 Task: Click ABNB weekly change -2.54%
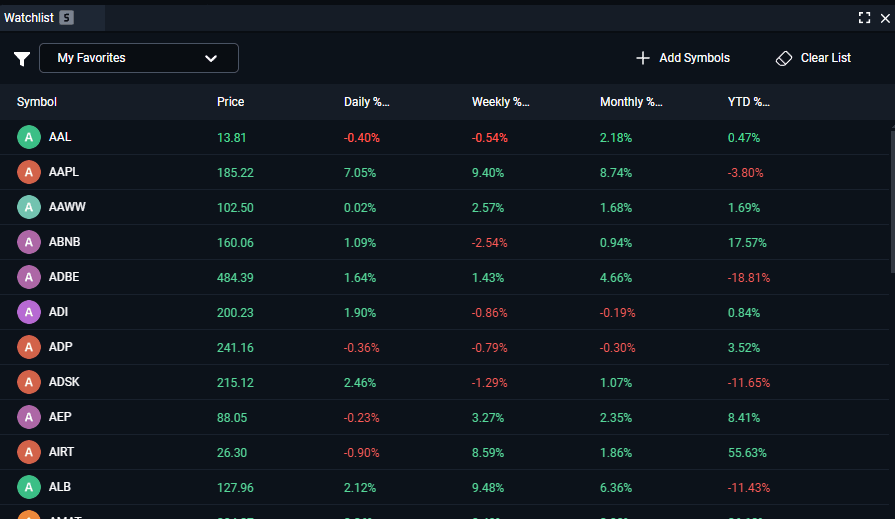click(x=489, y=243)
